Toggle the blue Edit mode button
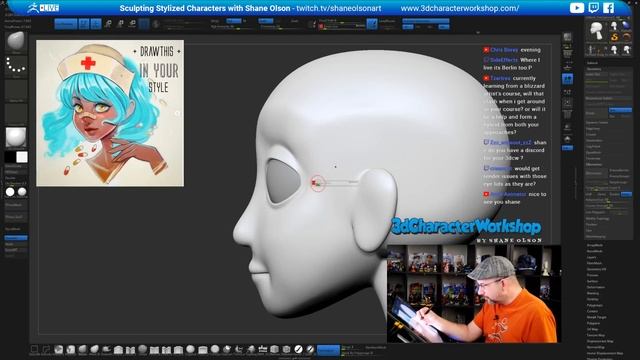Image resolution: width=640 pixels, height=360 pixels. tap(84, 24)
